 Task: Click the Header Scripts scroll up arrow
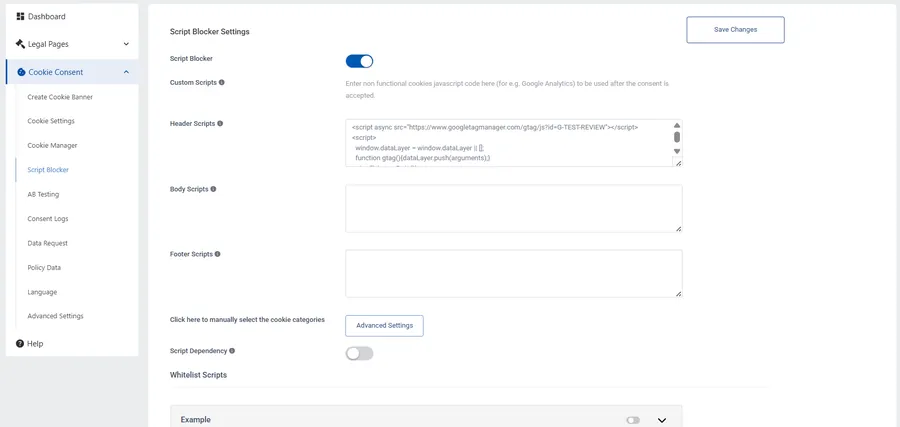[x=677, y=125]
